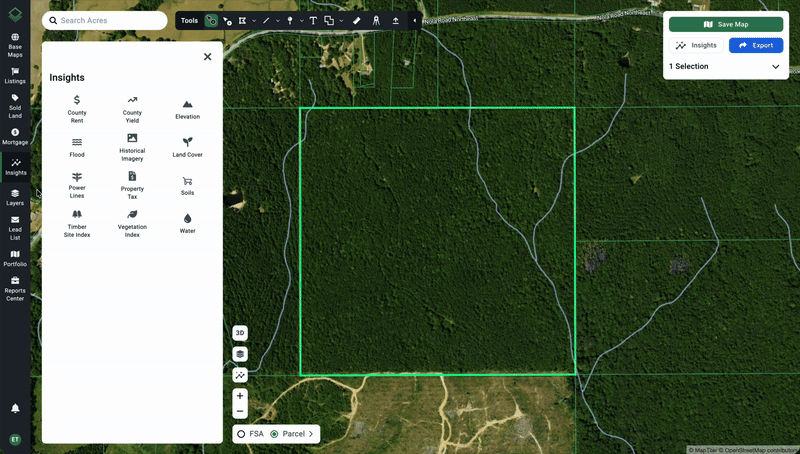Screen dimensions: 800x454
Task: Open Lead List in sidebar
Action: [x=15, y=228]
